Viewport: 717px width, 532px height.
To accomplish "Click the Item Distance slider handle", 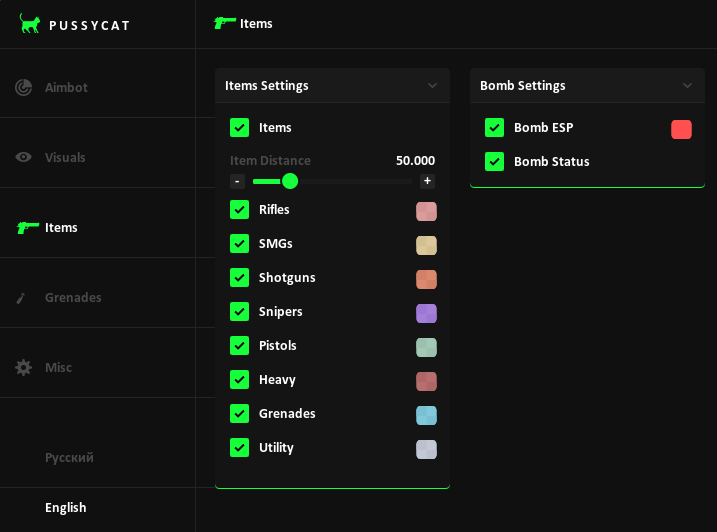I will tap(290, 181).
